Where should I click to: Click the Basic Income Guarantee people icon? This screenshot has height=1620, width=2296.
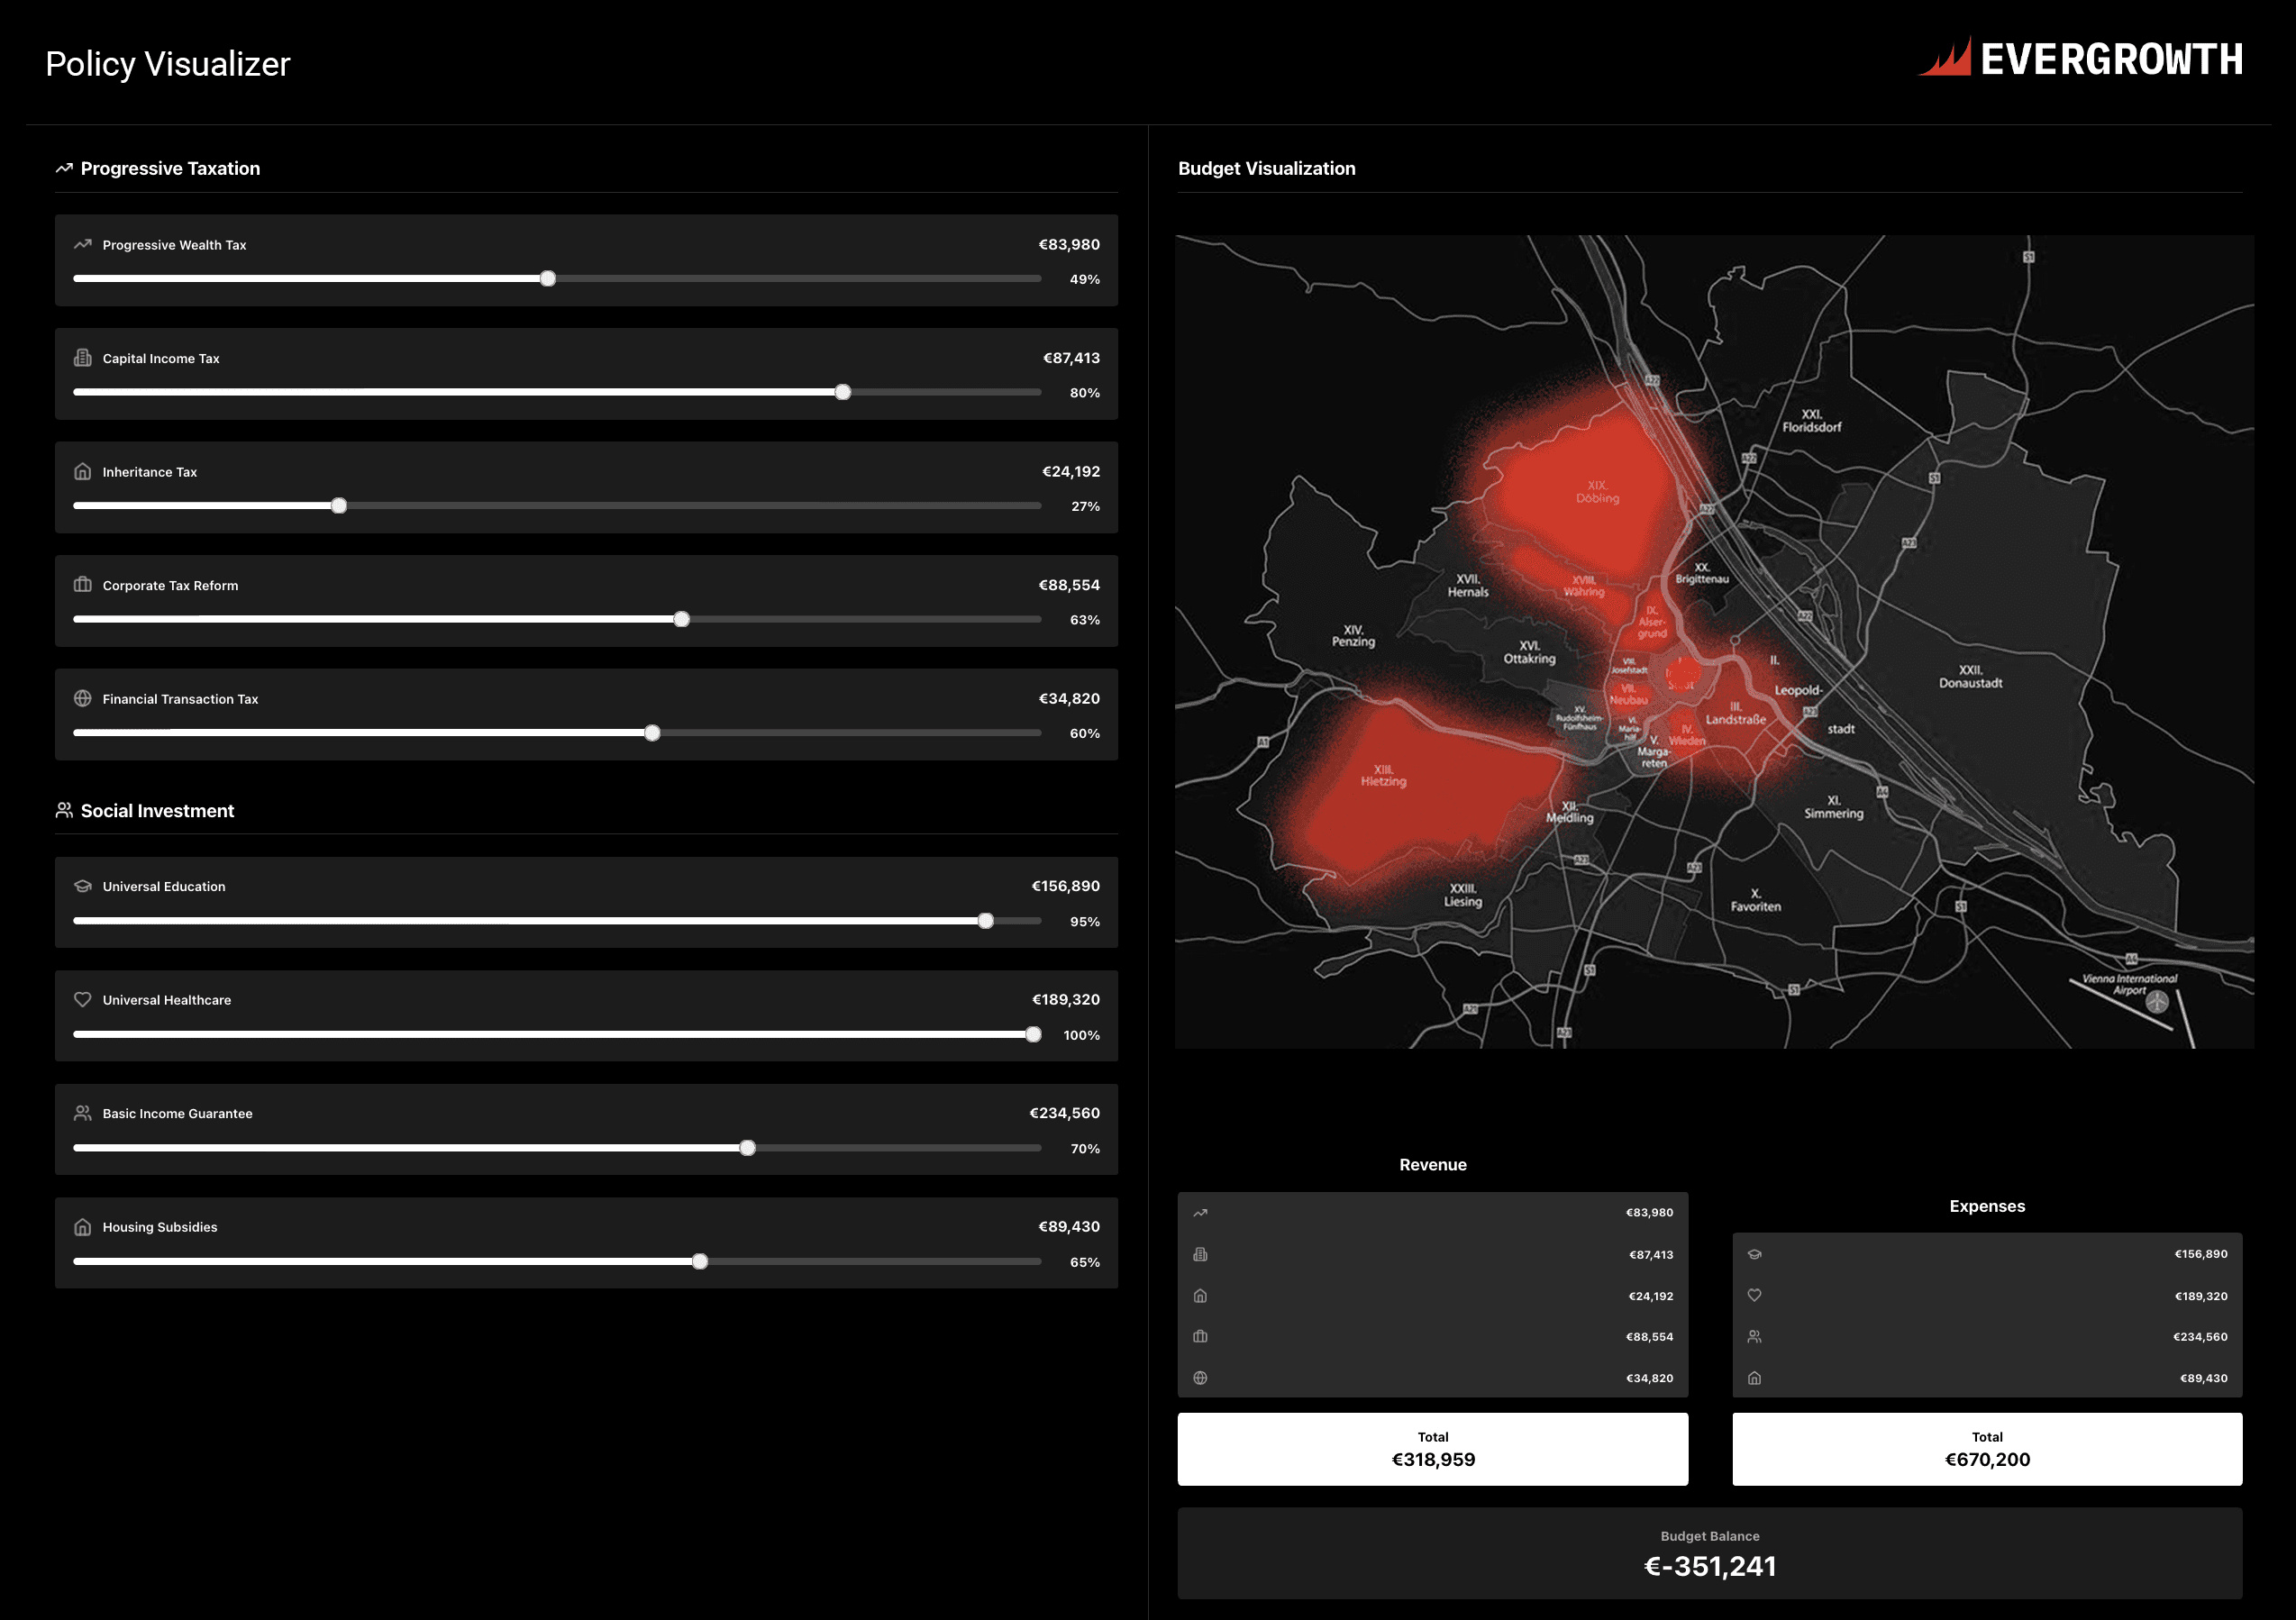point(83,1113)
